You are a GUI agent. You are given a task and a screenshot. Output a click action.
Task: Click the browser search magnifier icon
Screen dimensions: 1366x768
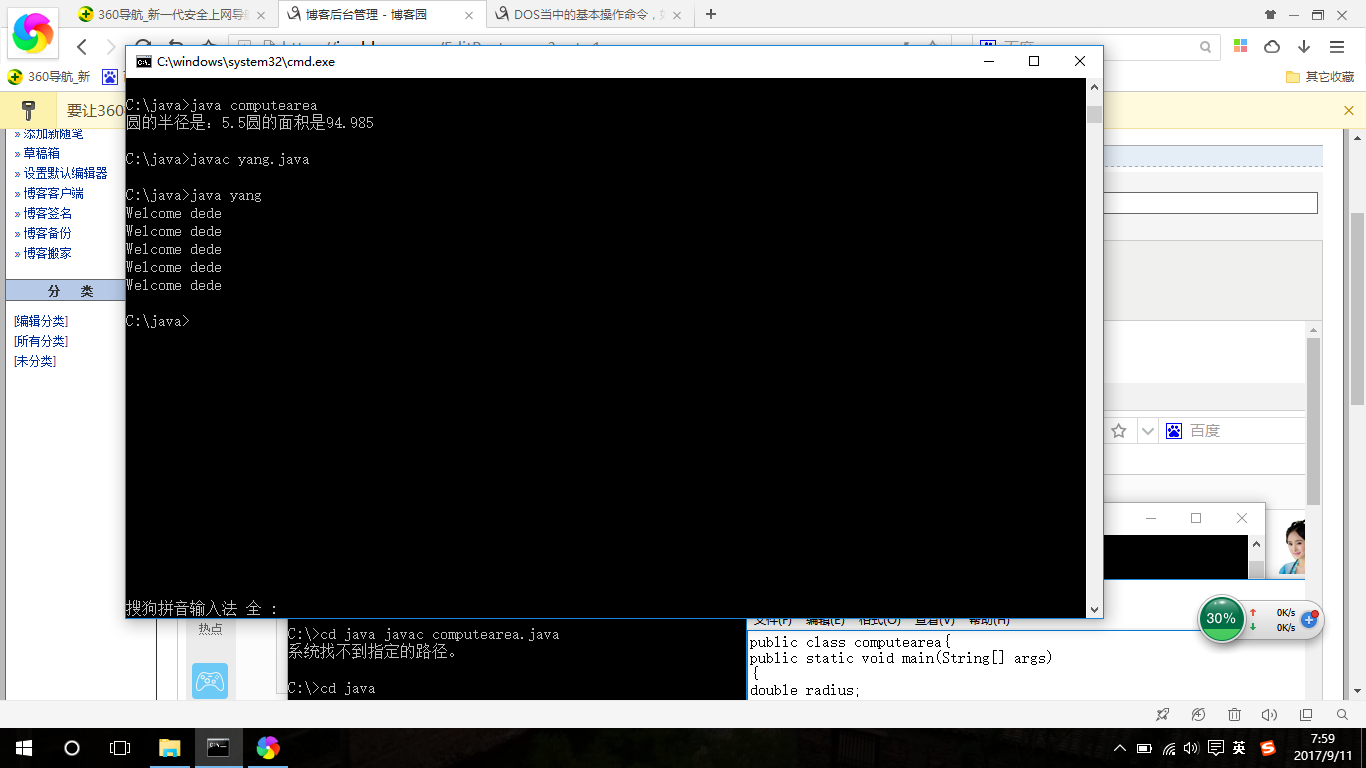1206,47
